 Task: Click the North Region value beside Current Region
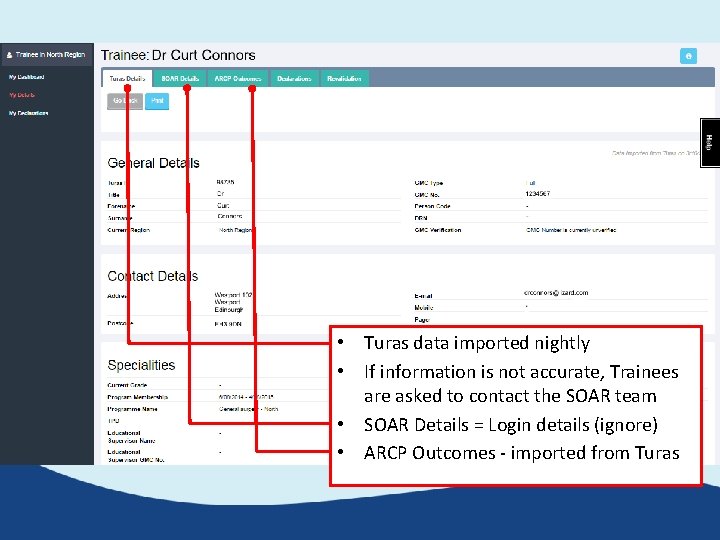(236, 230)
